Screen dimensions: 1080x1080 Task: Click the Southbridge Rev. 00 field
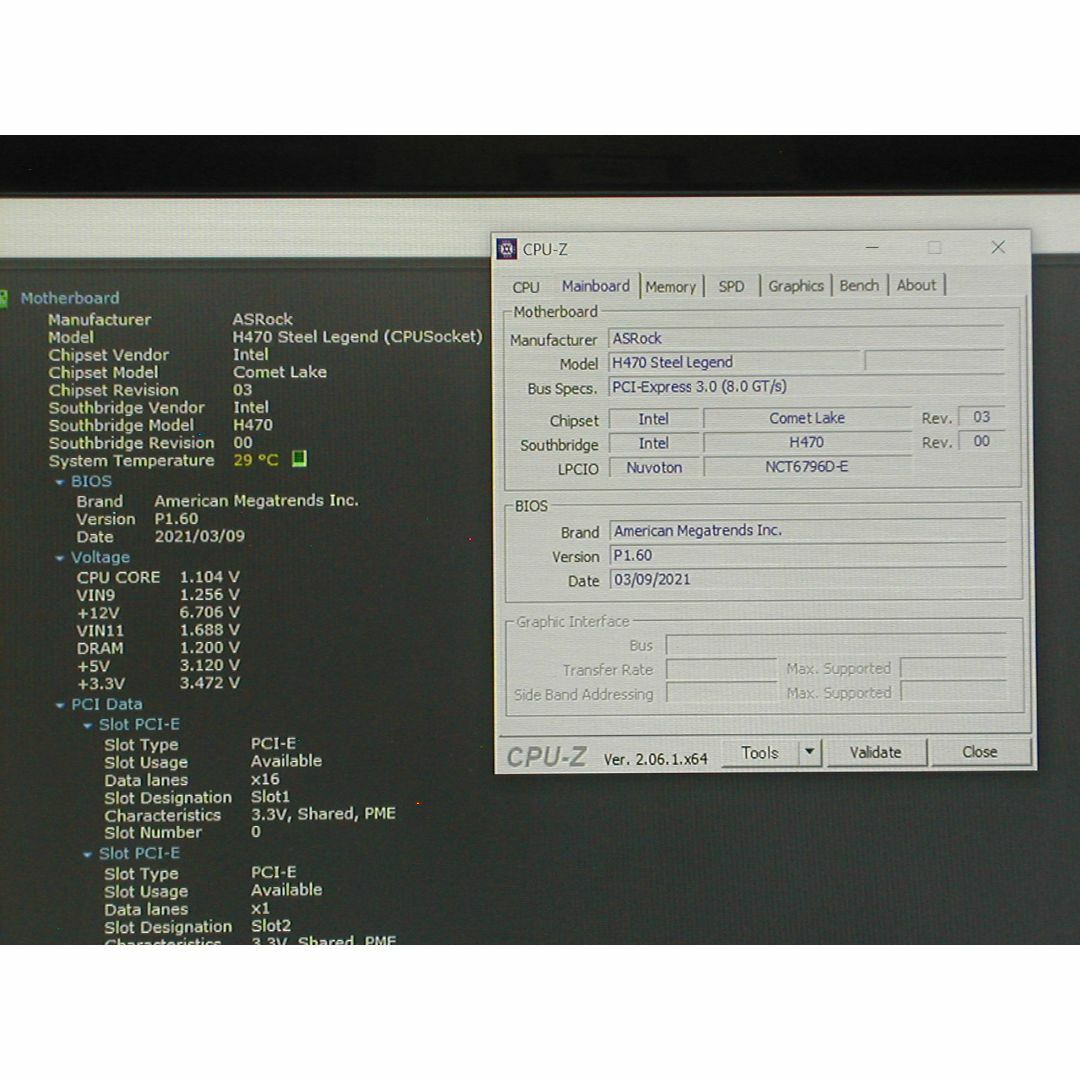pyautogui.click(x=981, y=441)
